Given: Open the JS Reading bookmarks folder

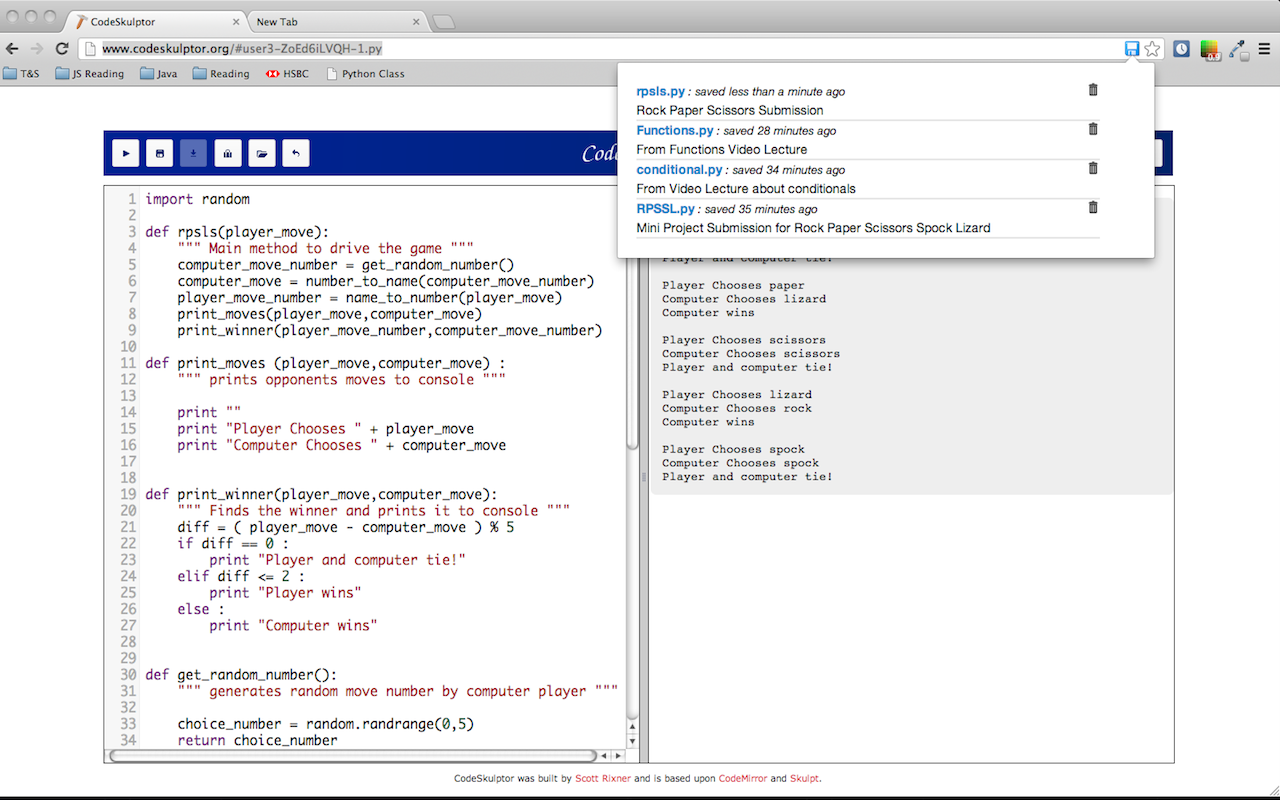Looking at the screenshot, I should pos(90,73).
